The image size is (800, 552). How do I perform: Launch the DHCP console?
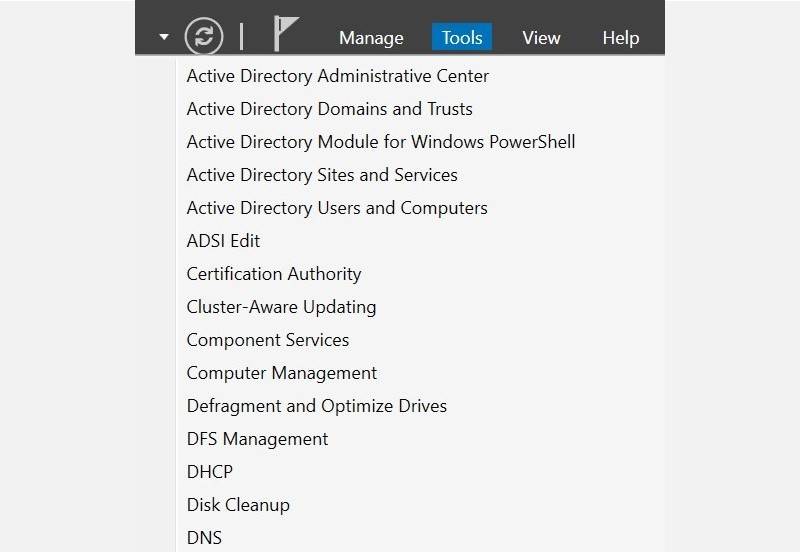210,472
